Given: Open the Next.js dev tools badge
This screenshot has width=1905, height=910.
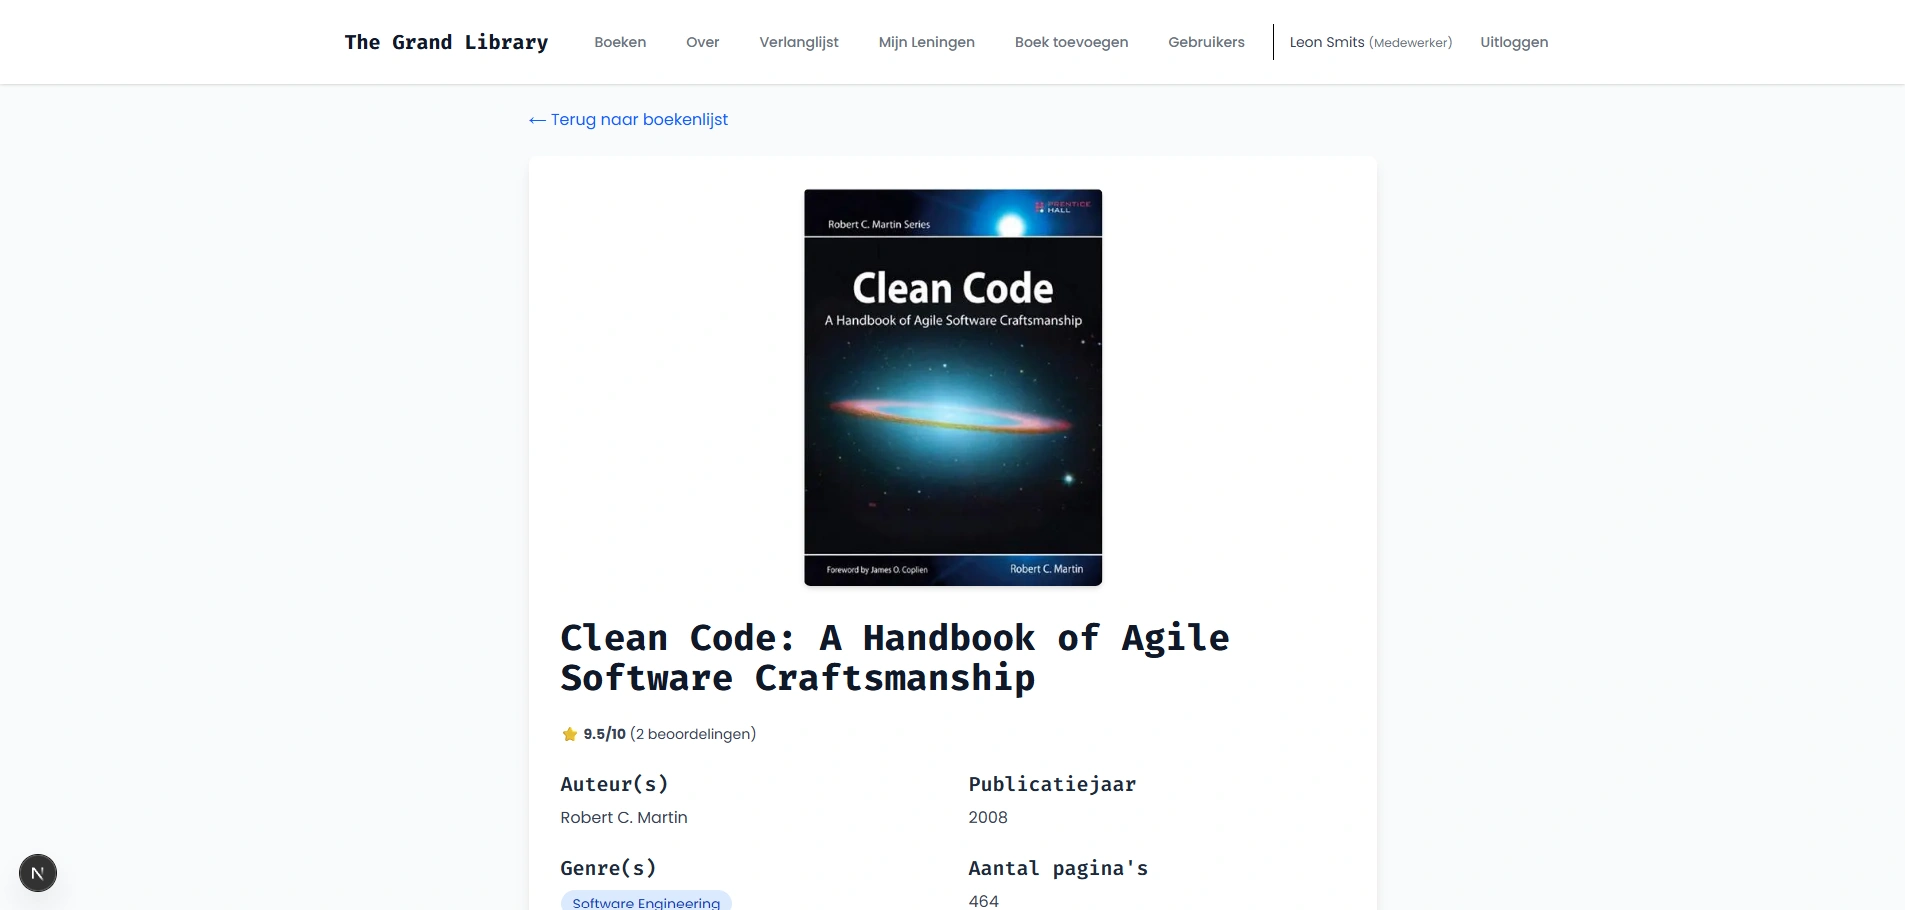Looking at the screenshot, I should 38,873.
